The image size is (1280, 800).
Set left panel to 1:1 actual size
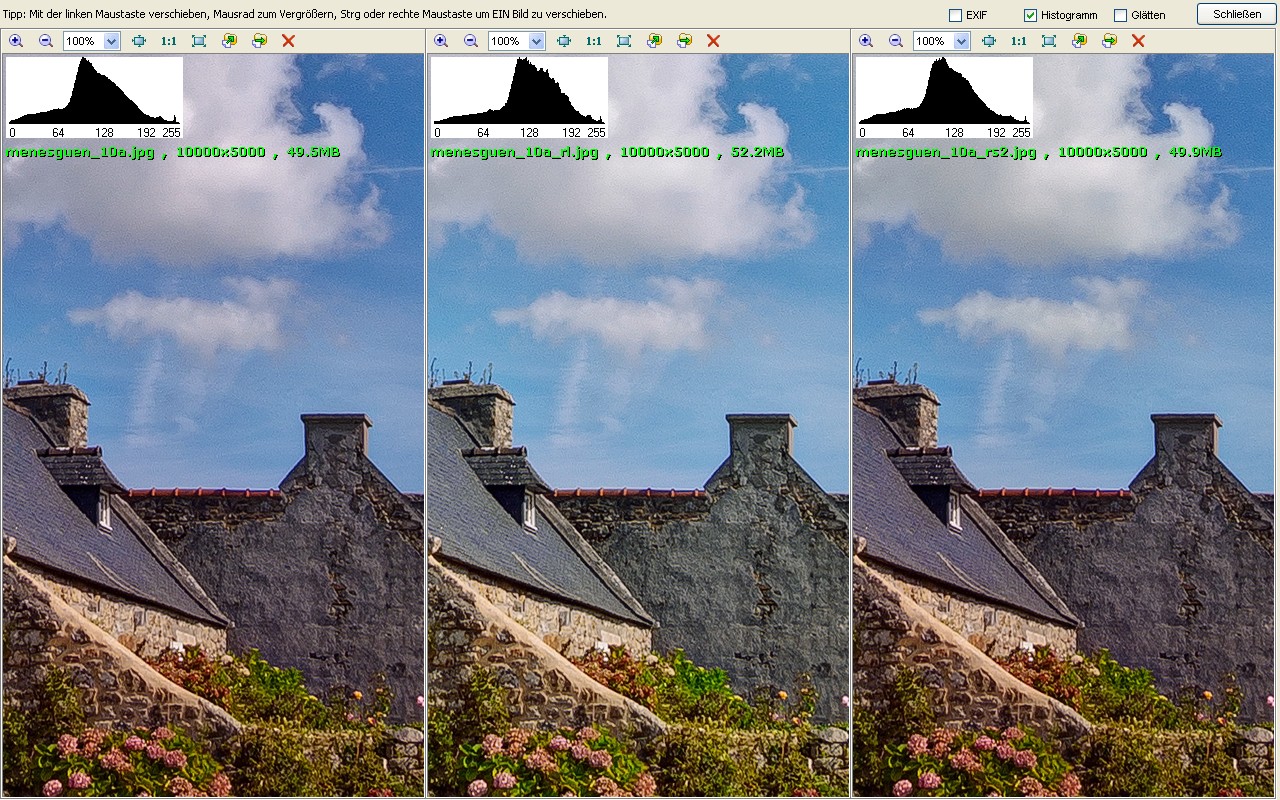point(169,41)
